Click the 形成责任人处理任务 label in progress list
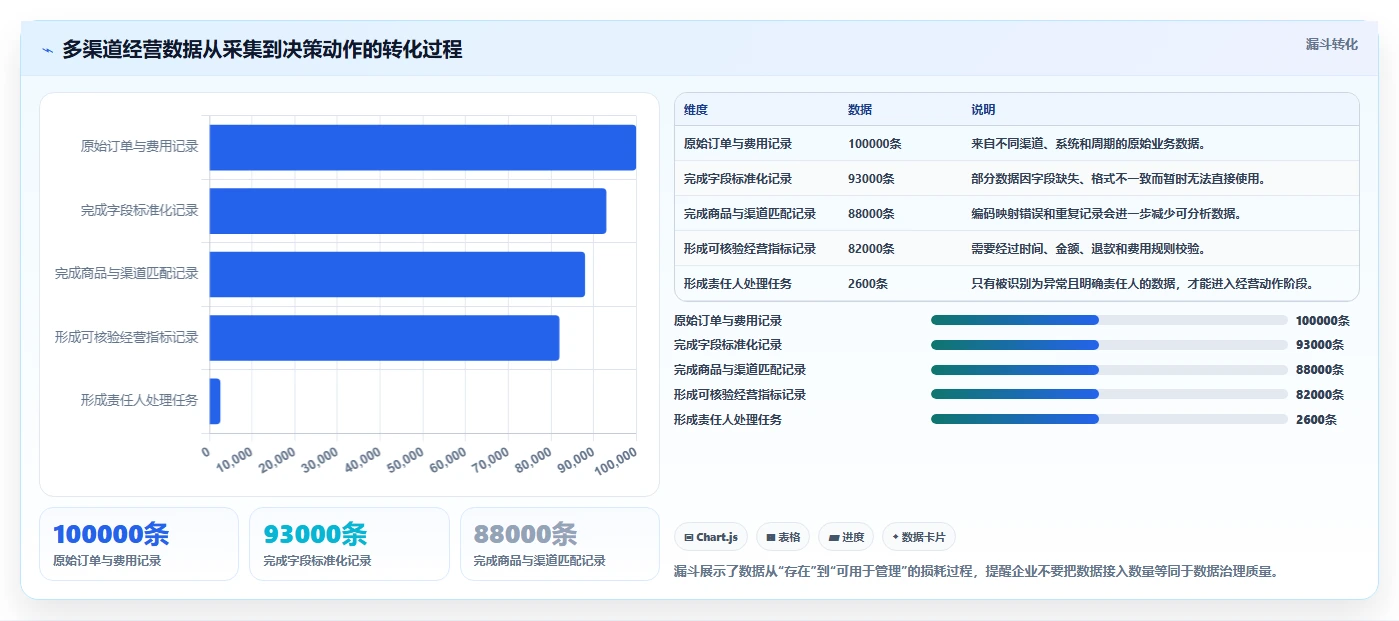 point(728,420)
